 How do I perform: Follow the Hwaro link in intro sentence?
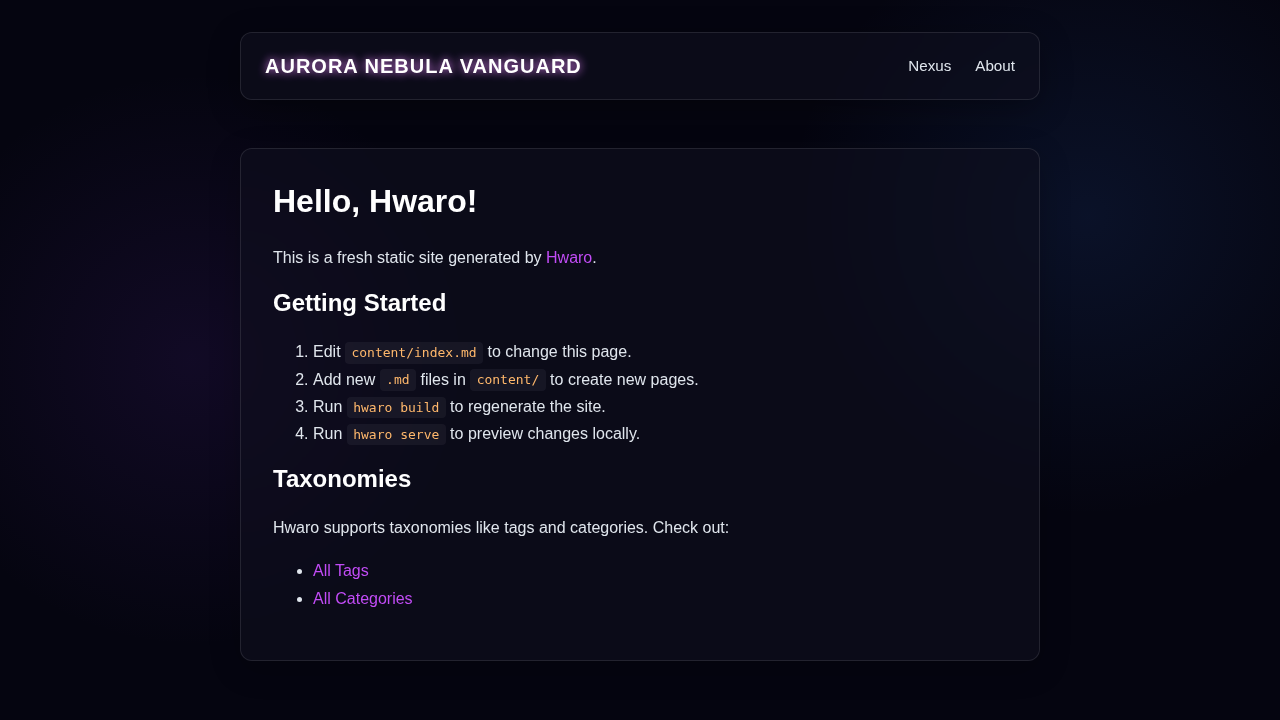pyautogui.click(x=569, y=258)
